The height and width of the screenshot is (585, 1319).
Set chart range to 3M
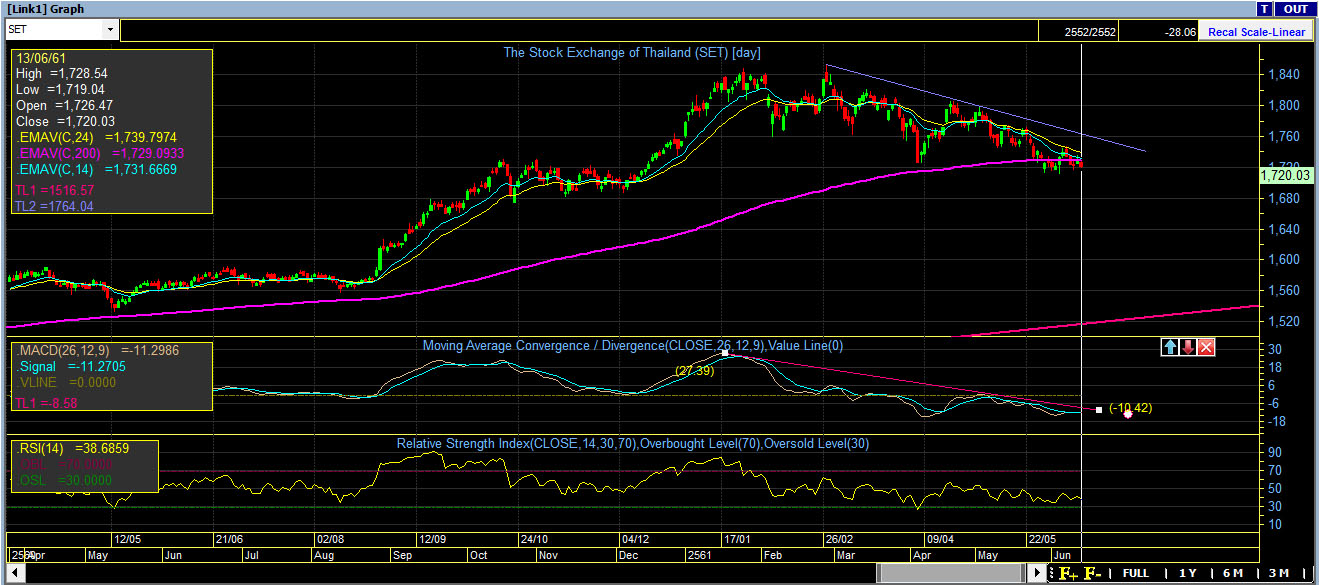[x=1278, y=574]
